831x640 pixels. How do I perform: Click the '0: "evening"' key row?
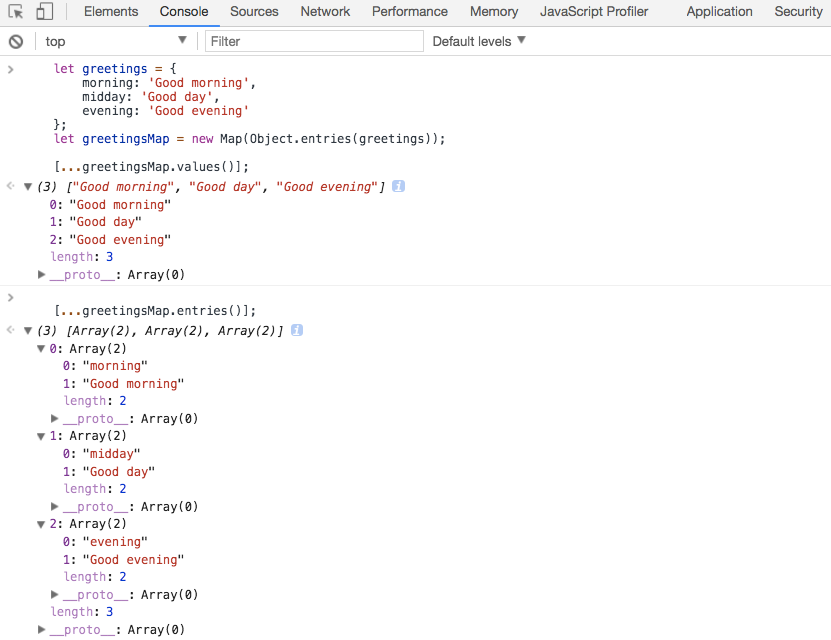point(105,542)
